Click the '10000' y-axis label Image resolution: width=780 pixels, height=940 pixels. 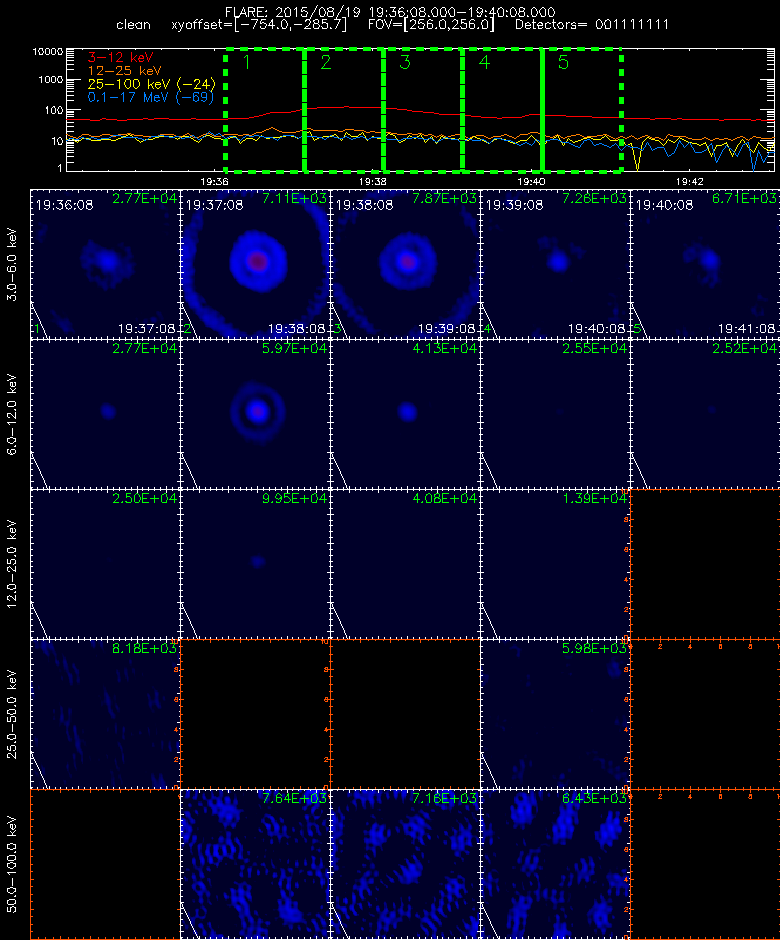pos(48,52)
